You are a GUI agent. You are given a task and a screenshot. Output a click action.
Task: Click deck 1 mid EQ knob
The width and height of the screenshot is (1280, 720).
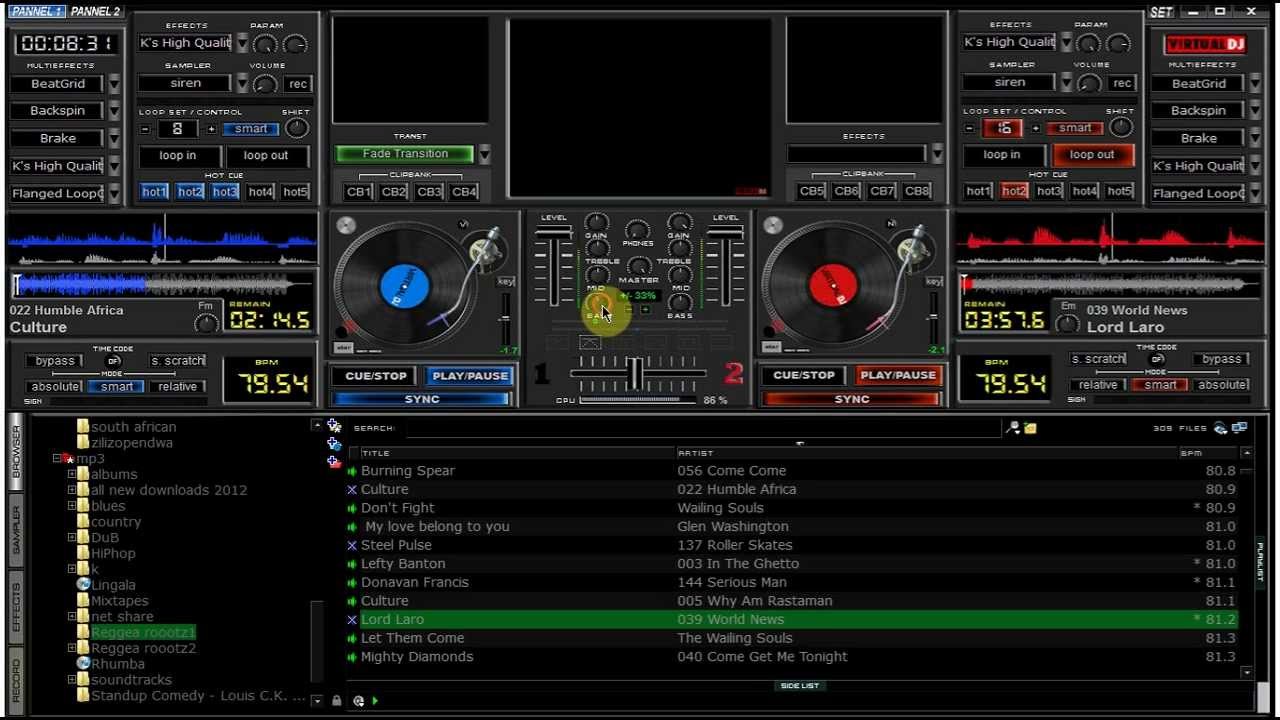tap(597, 275)
